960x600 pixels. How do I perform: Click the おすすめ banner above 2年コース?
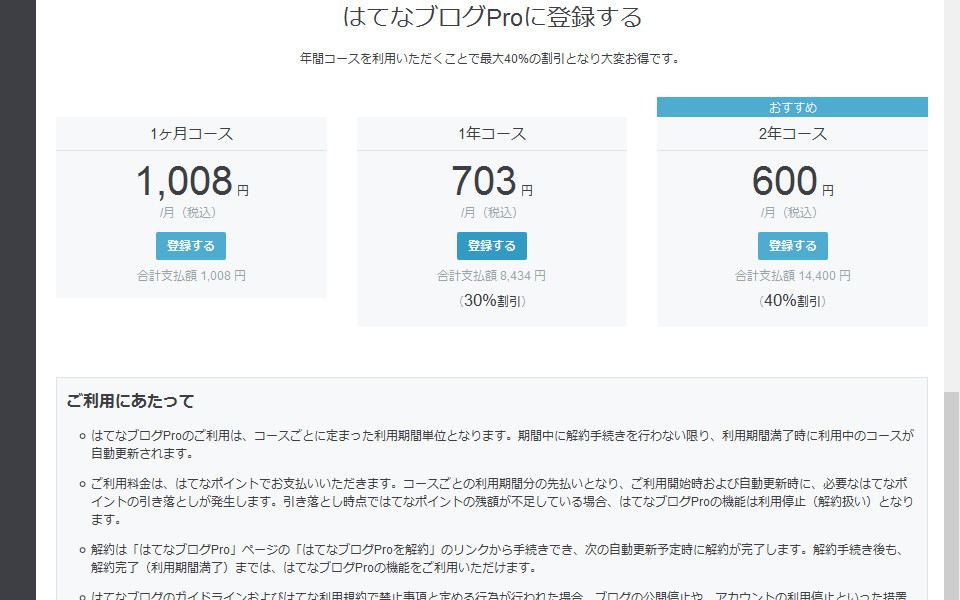[792, 107]
